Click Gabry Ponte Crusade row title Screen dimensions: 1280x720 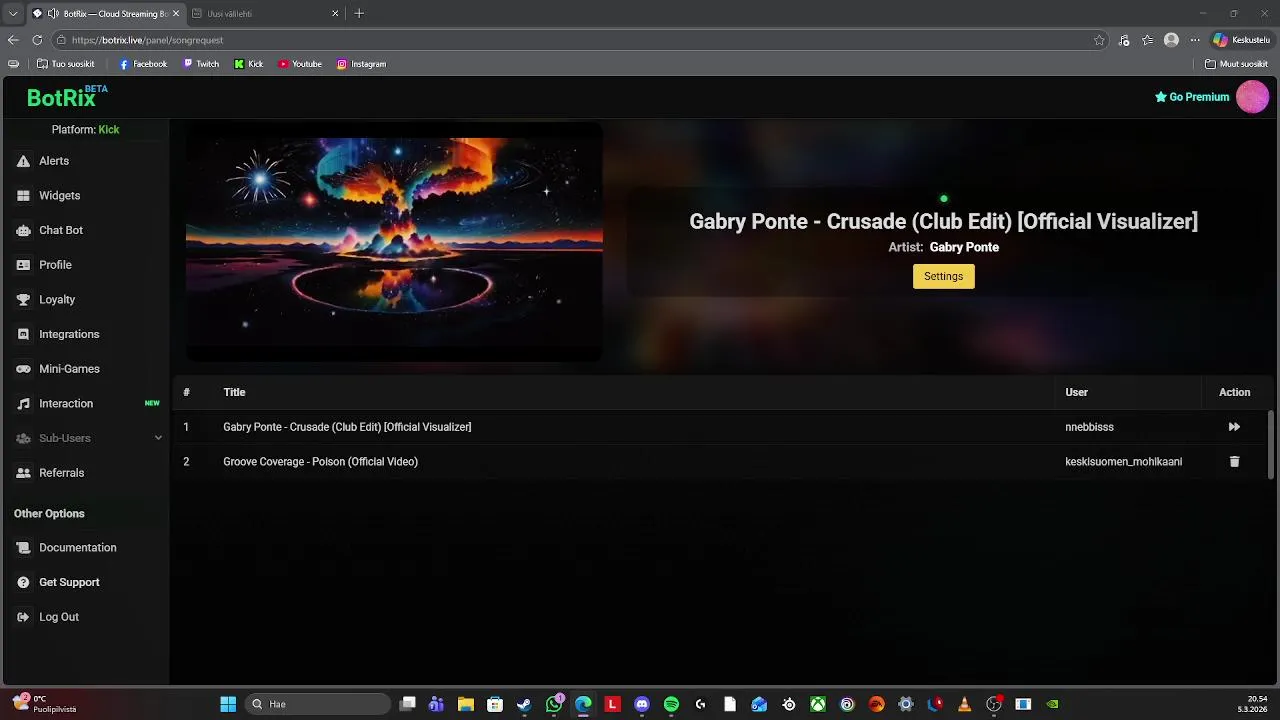(347, 427)
